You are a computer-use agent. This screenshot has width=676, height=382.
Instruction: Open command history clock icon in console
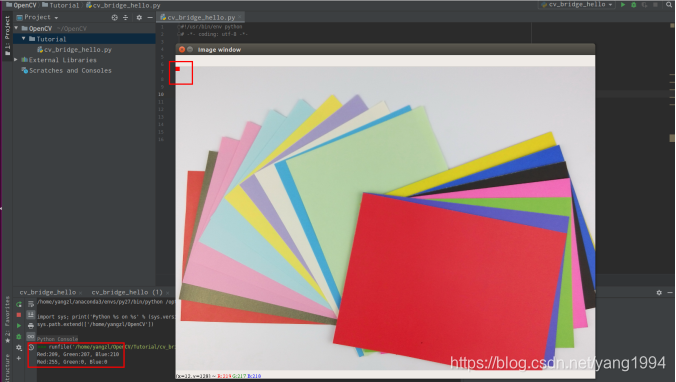point(31,347)
